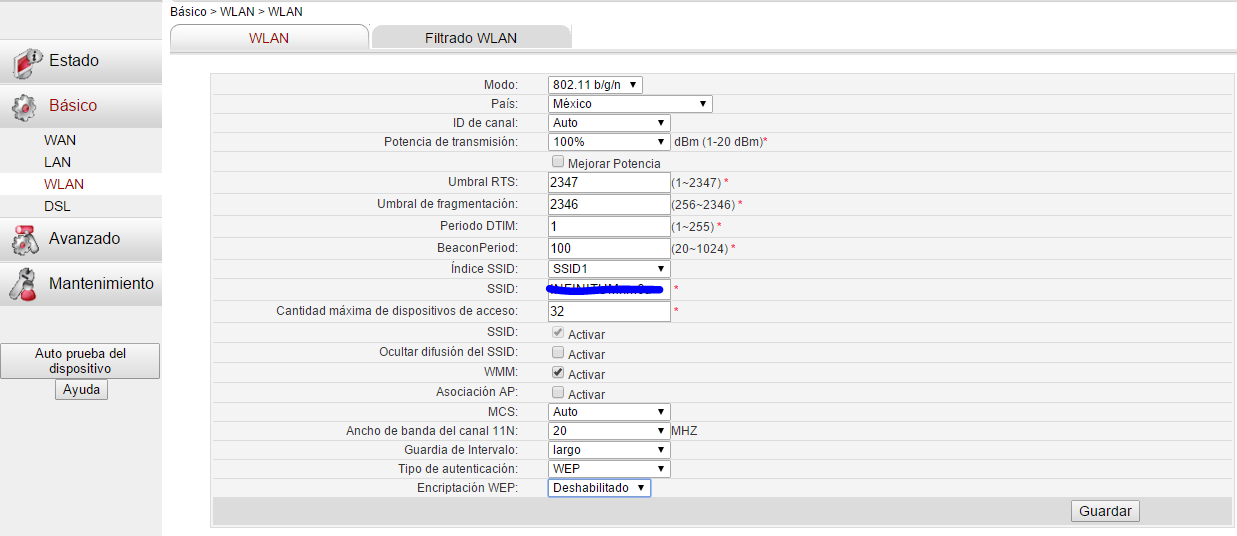Open the Tipo de autenticación dropdown

(x=609, y=468)
